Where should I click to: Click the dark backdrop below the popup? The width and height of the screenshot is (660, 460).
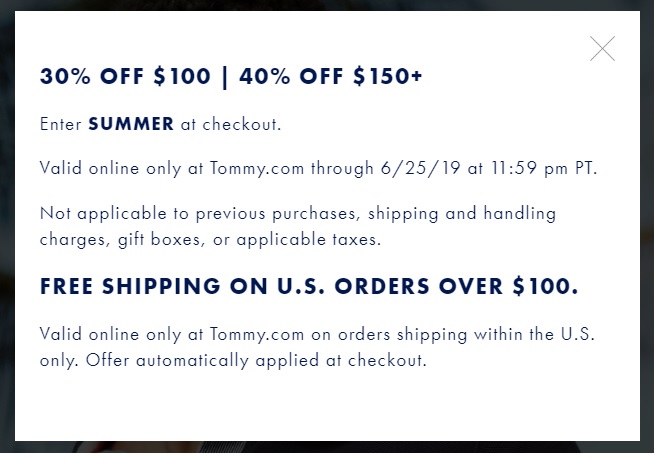pos(330,450)
